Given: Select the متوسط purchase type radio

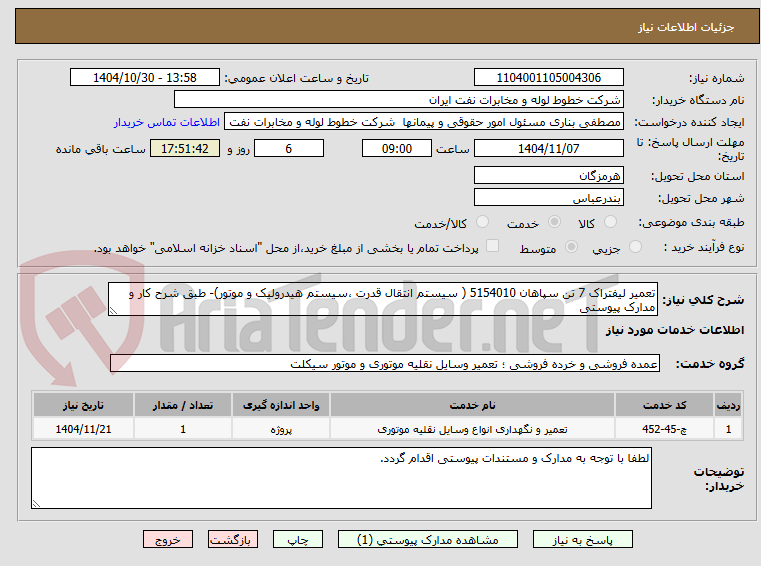Looking at the screenshot, I should click(572, 247).
